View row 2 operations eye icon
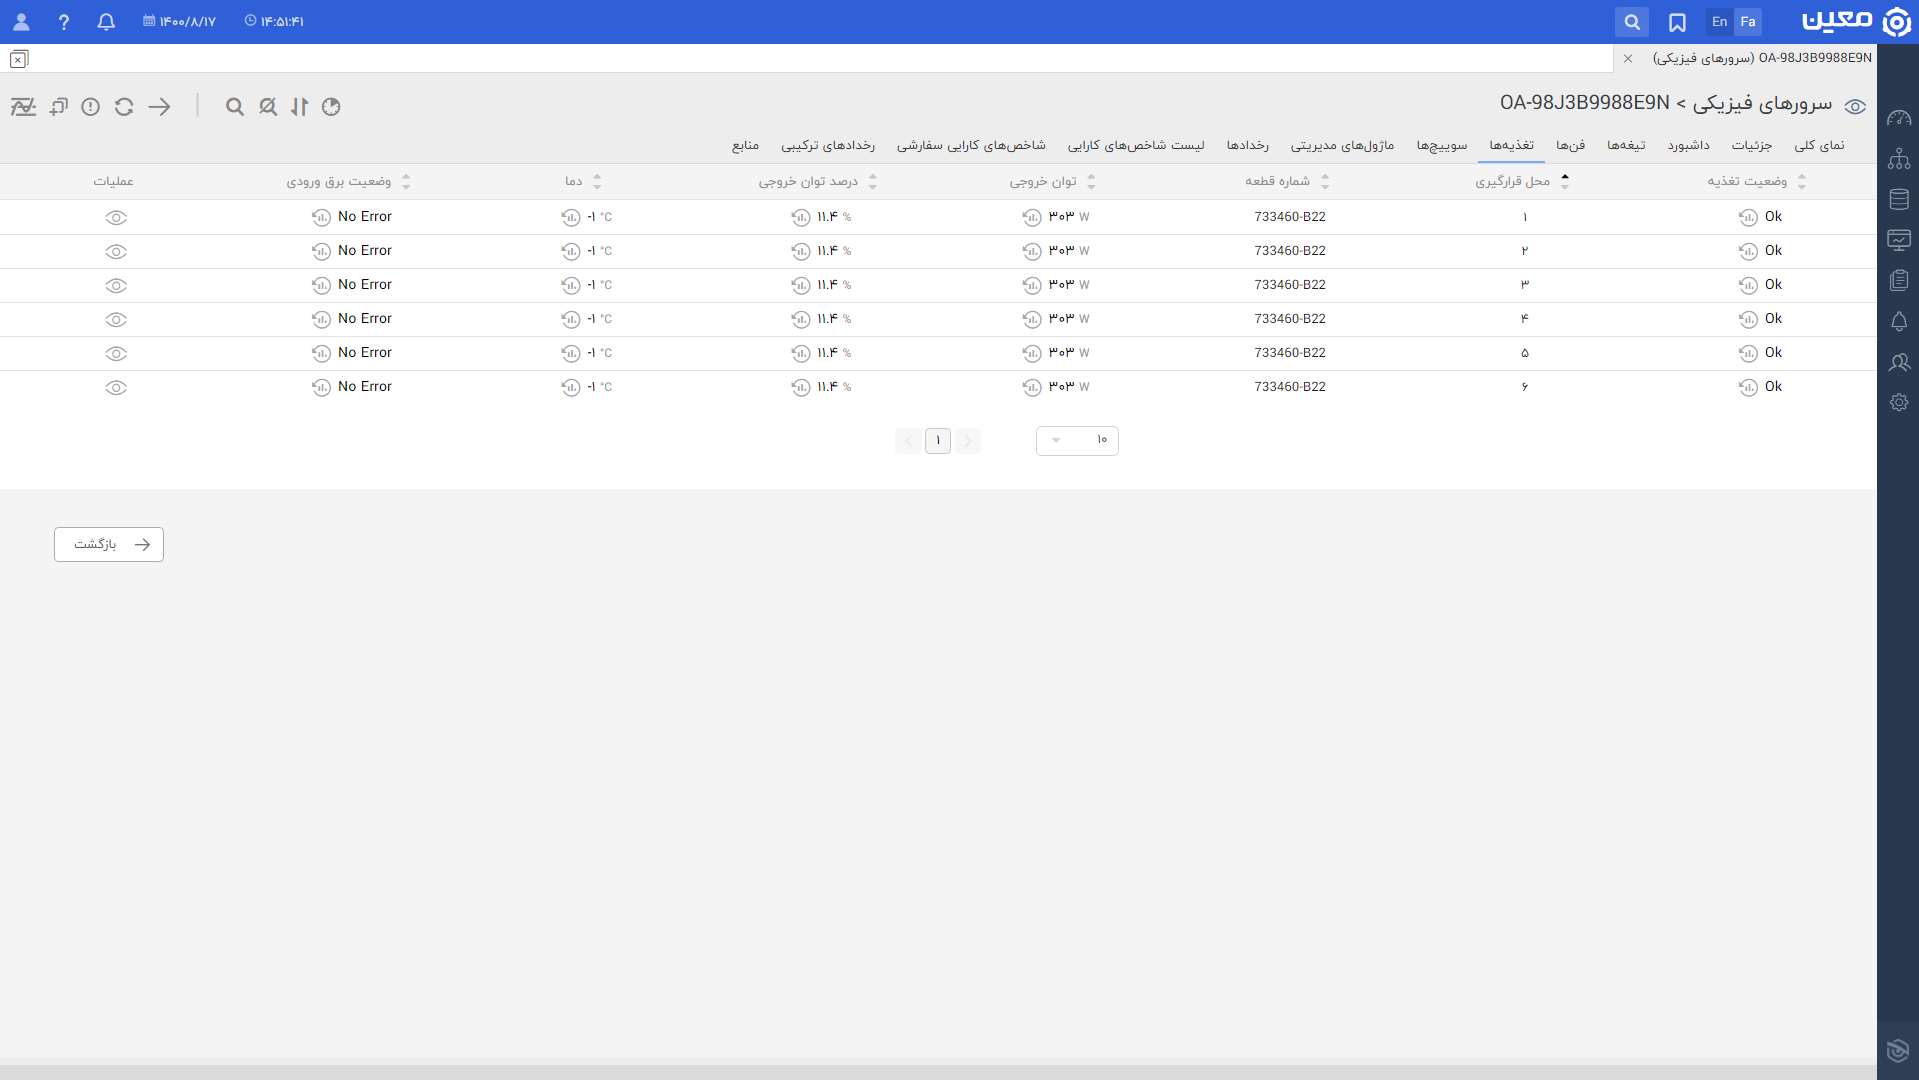Image resolution: width=1919 pixels, height=1080 pixels. (116, 251)
